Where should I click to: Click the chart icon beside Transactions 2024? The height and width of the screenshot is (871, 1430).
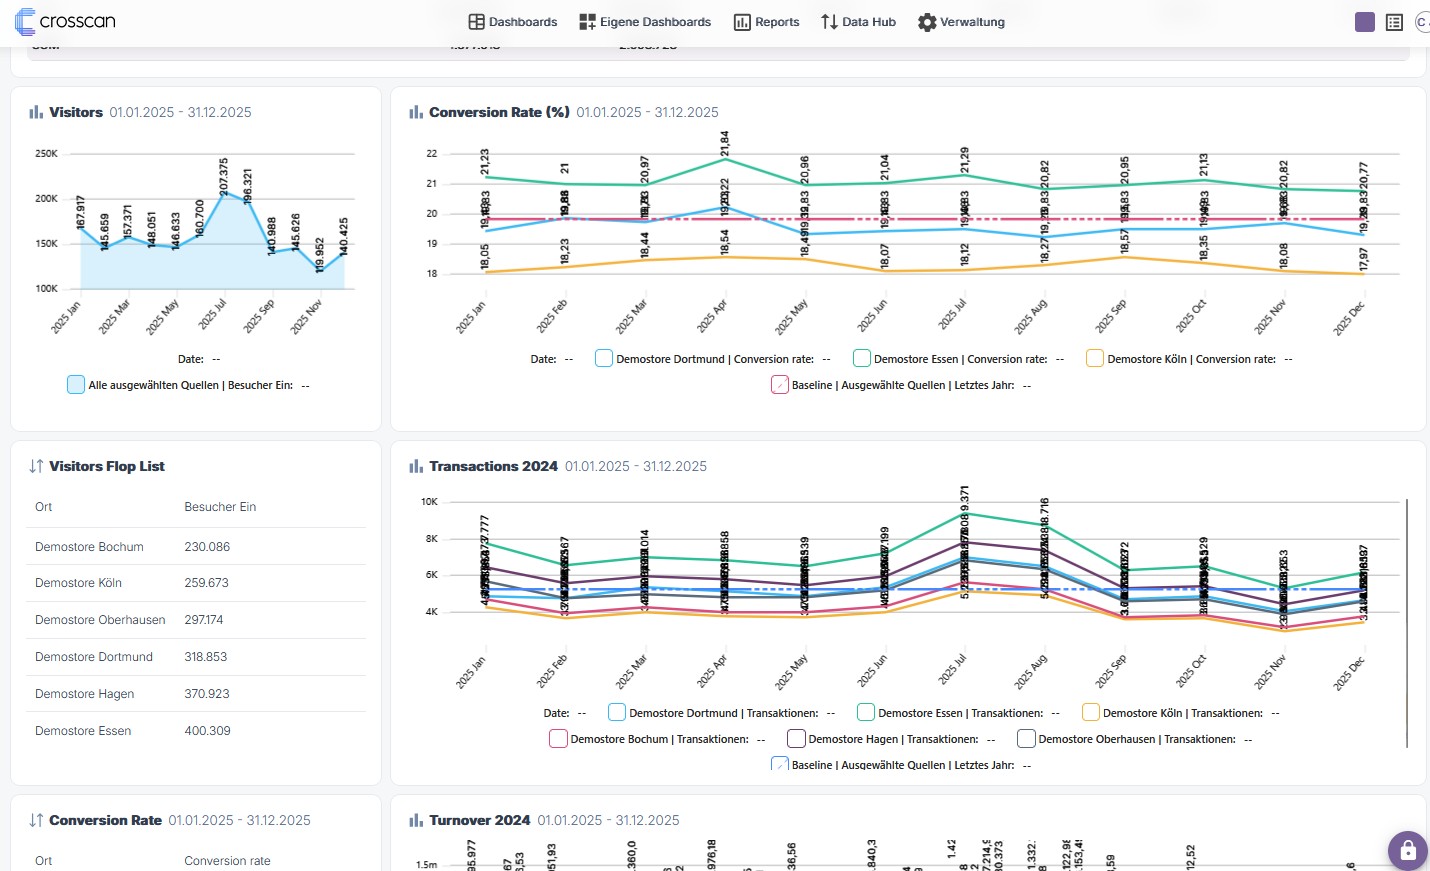click(416, 466)
